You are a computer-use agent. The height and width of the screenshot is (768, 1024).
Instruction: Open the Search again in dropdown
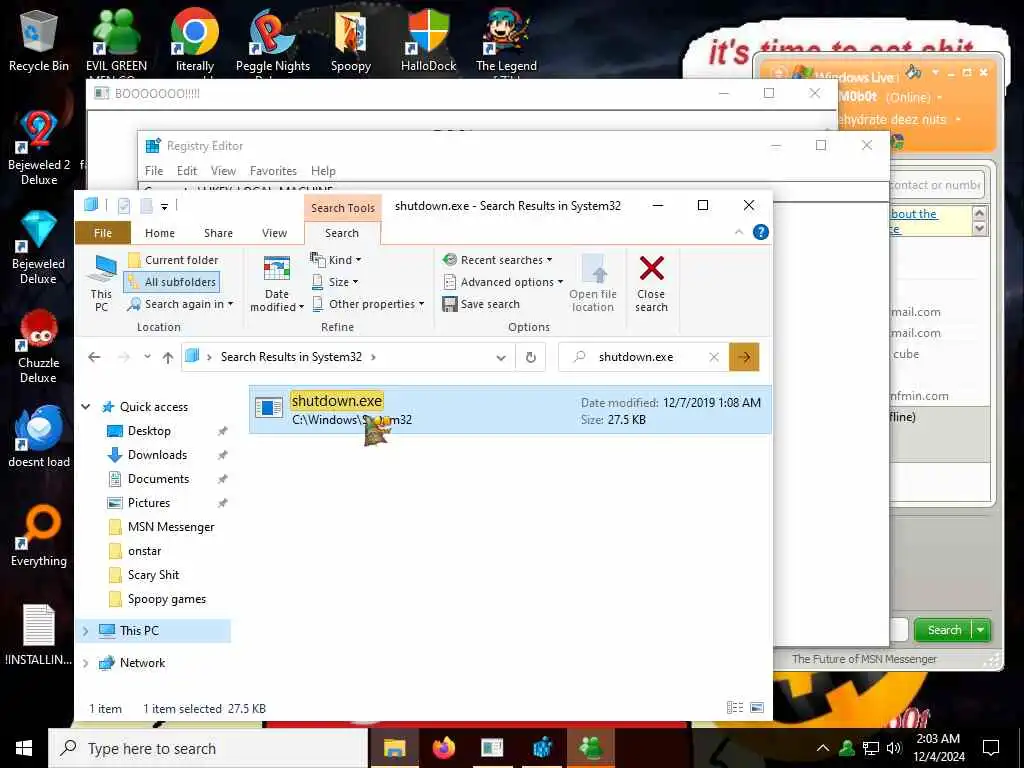tap(180, 304)
